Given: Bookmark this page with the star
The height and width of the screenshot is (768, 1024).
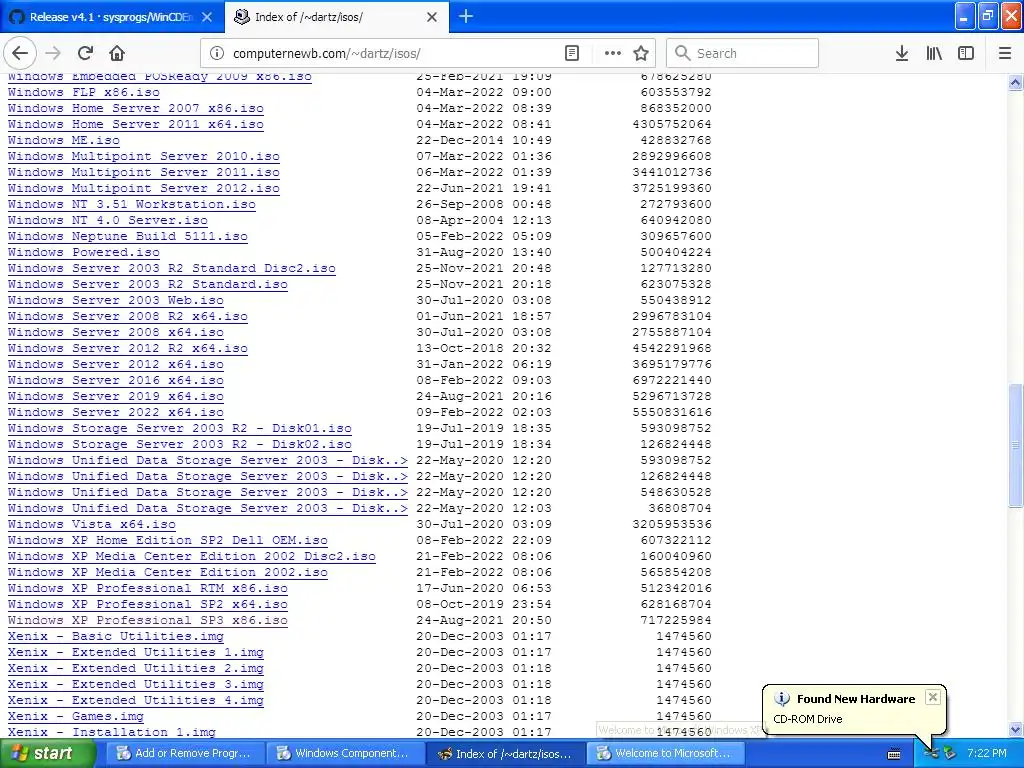Looking at the screenshot, I should 641,54.
